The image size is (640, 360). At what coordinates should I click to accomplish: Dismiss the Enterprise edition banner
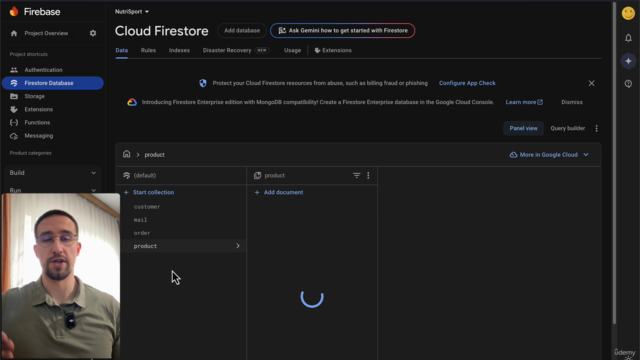tap(571, 102)
